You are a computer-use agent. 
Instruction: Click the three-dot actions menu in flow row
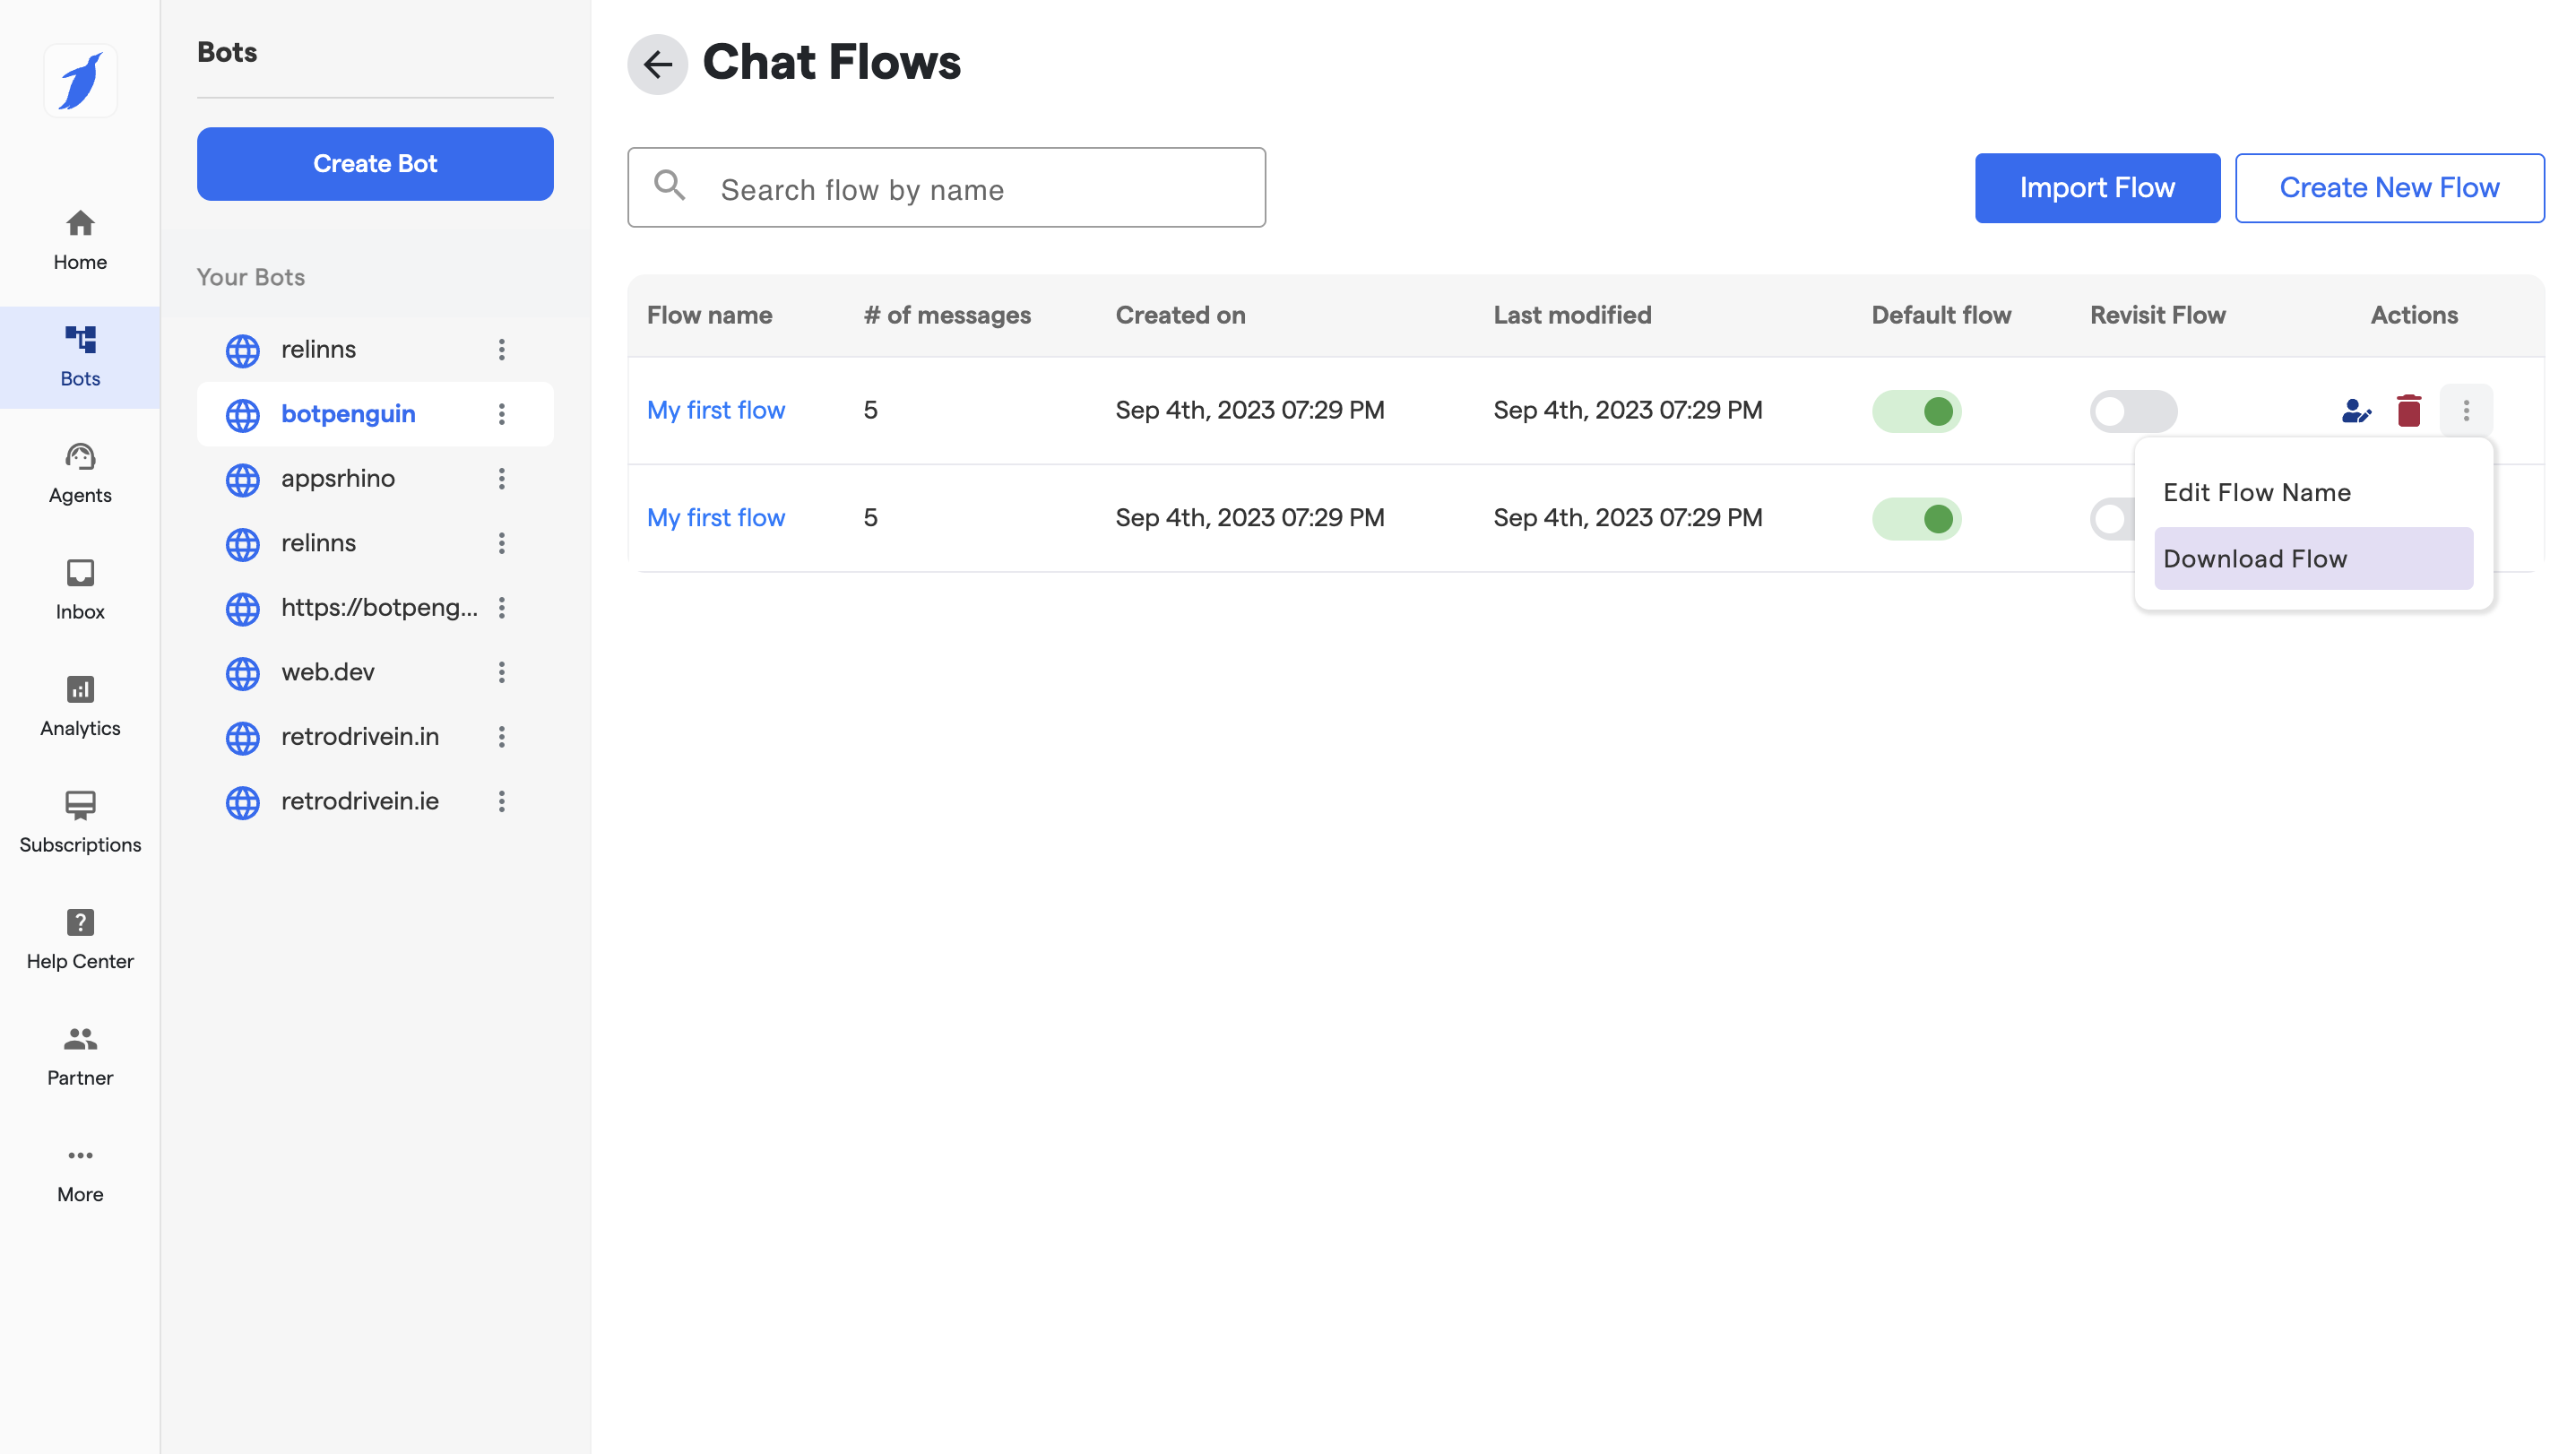tap(2465, 411)
